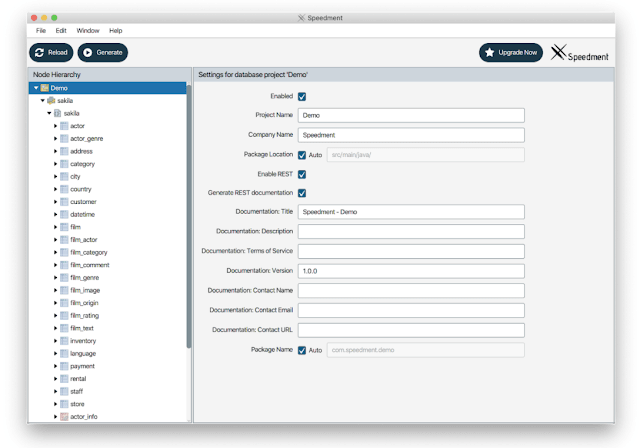Toggle Generate REST documentation checkbox
The image size is (640, 448).
(302, 193)
